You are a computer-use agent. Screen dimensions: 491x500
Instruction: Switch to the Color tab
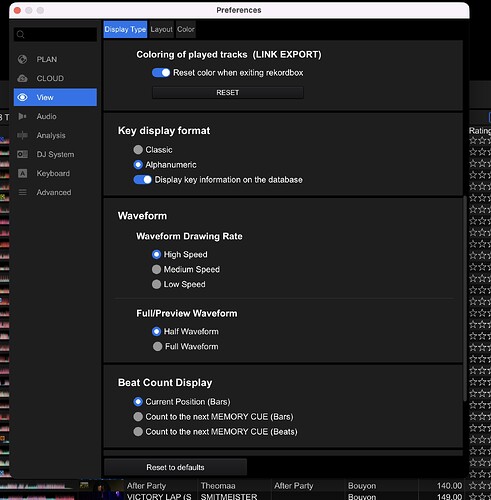tap(186, 29)
